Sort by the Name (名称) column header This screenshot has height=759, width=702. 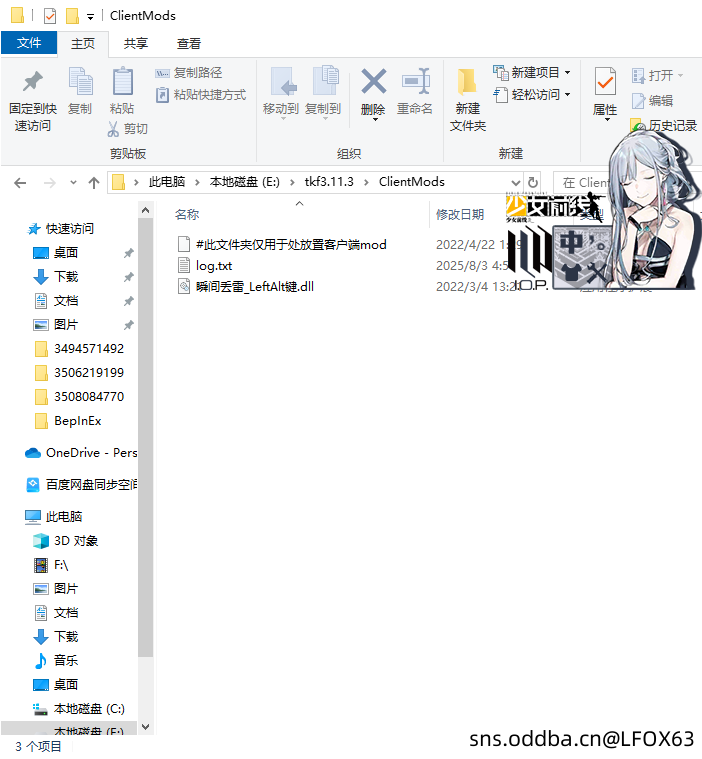(x=187, y=214)
